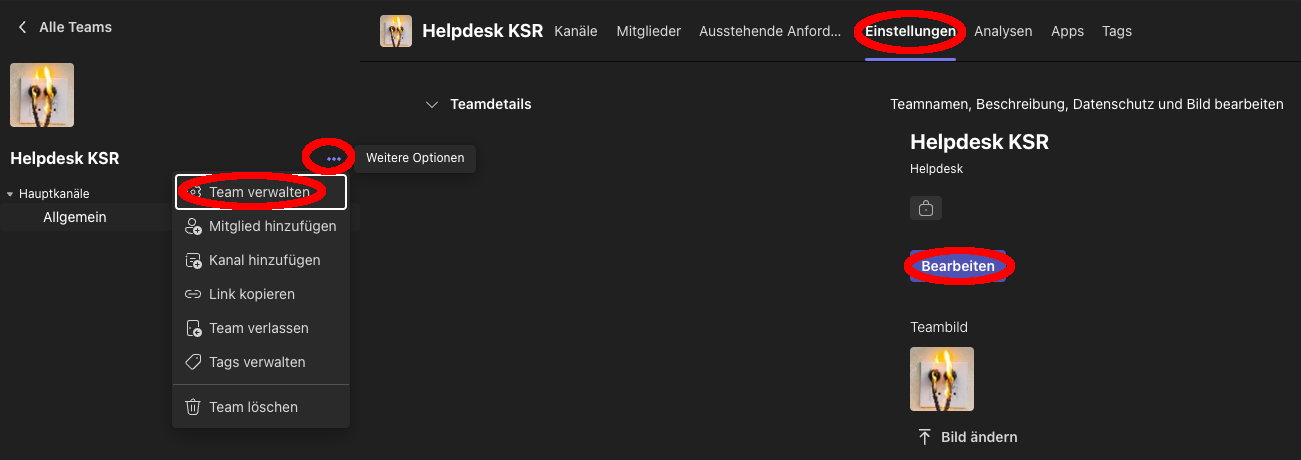Choose Team verlassen from the menu
This screenshot has height=460, width=1301.
pyautogui.click(x=261, y=328)
